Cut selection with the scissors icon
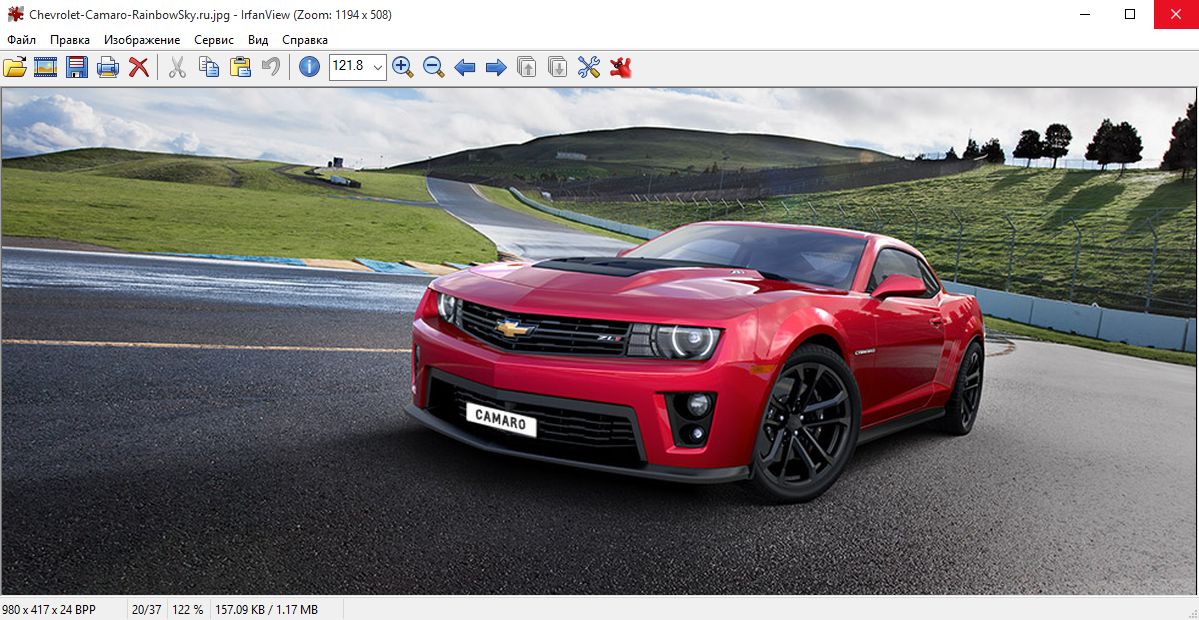Viewport: 1199px width, 620px height. click(177, 67)
